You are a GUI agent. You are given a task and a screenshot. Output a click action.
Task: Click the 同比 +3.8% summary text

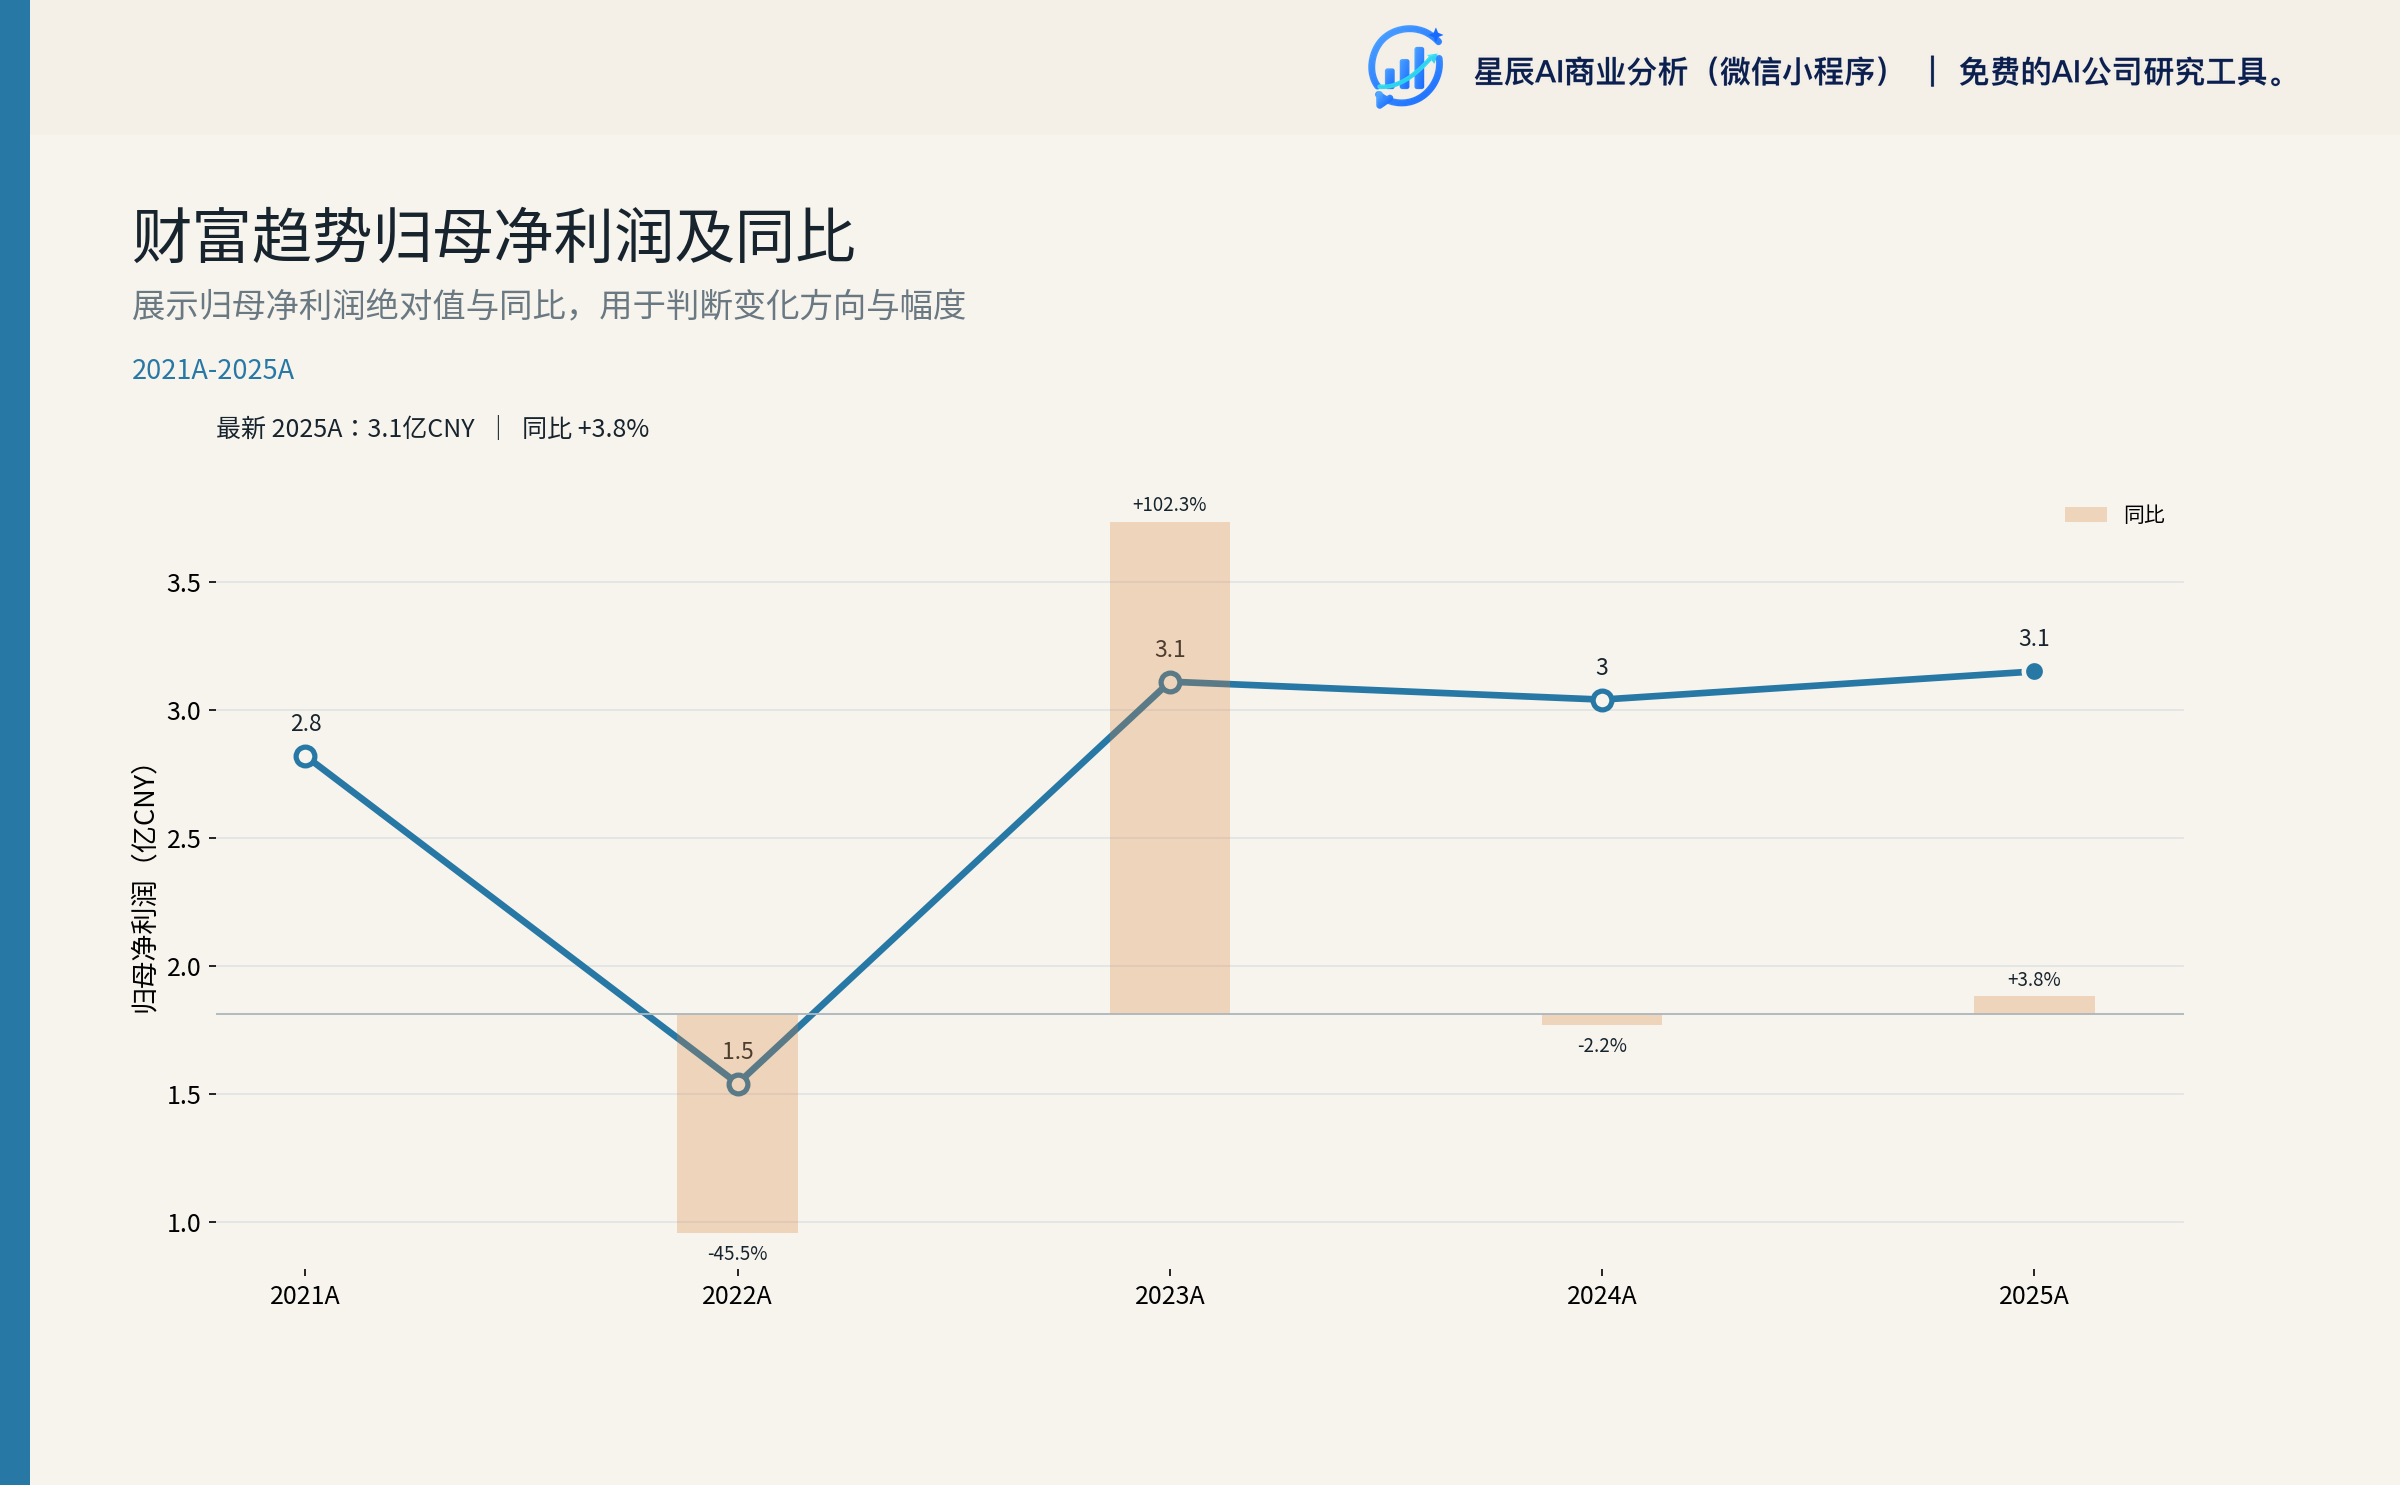[586, 428]
